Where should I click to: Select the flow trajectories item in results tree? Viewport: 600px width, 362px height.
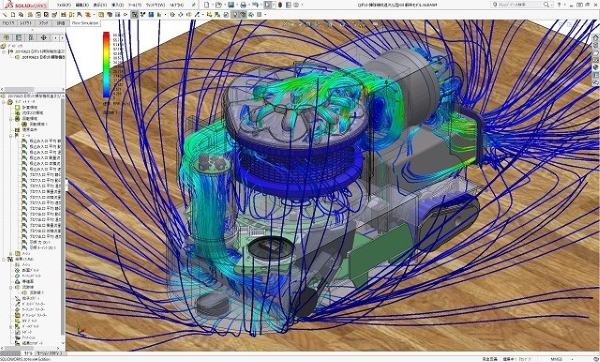pos(27,287)
